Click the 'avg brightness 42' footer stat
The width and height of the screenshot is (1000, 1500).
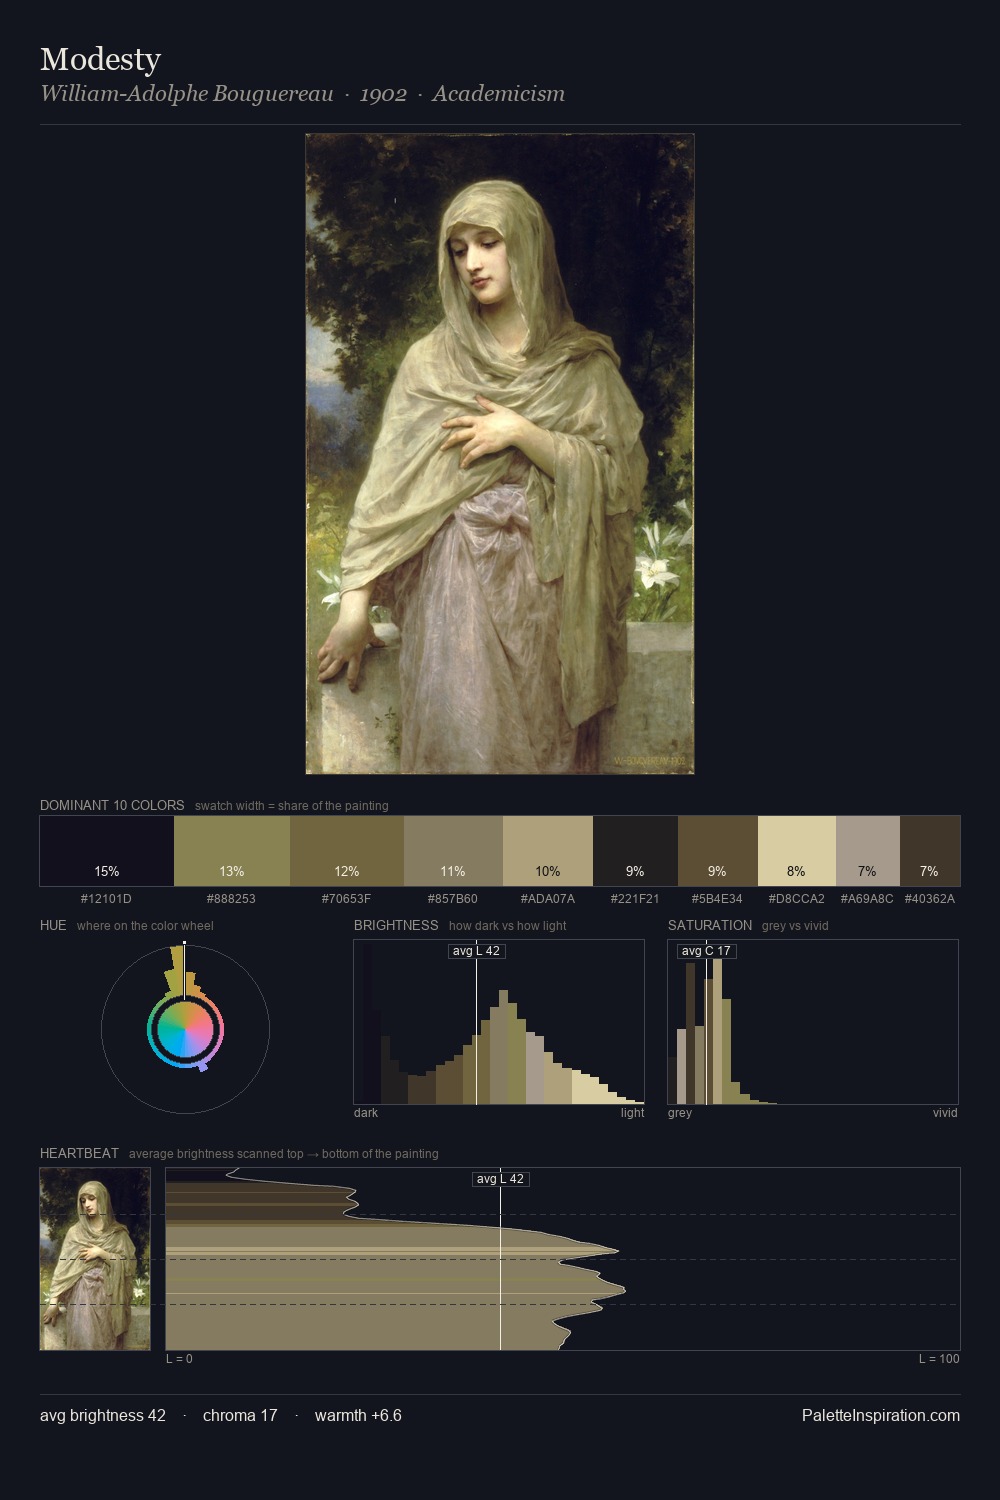pos(103,1416)
